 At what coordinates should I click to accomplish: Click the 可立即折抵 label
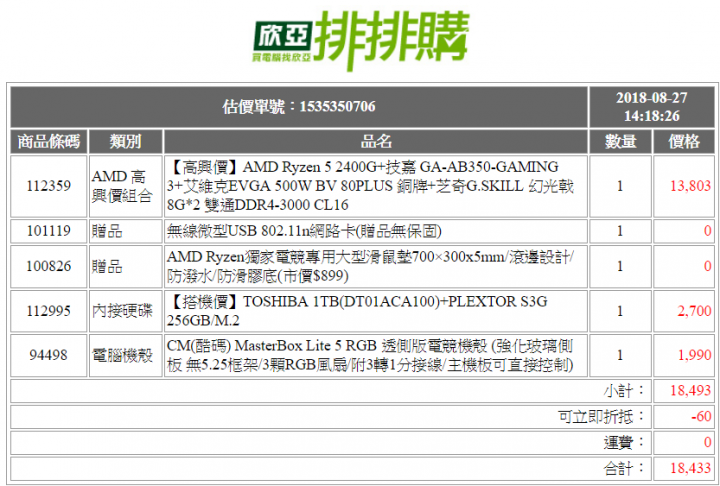[x=602, y=417]
